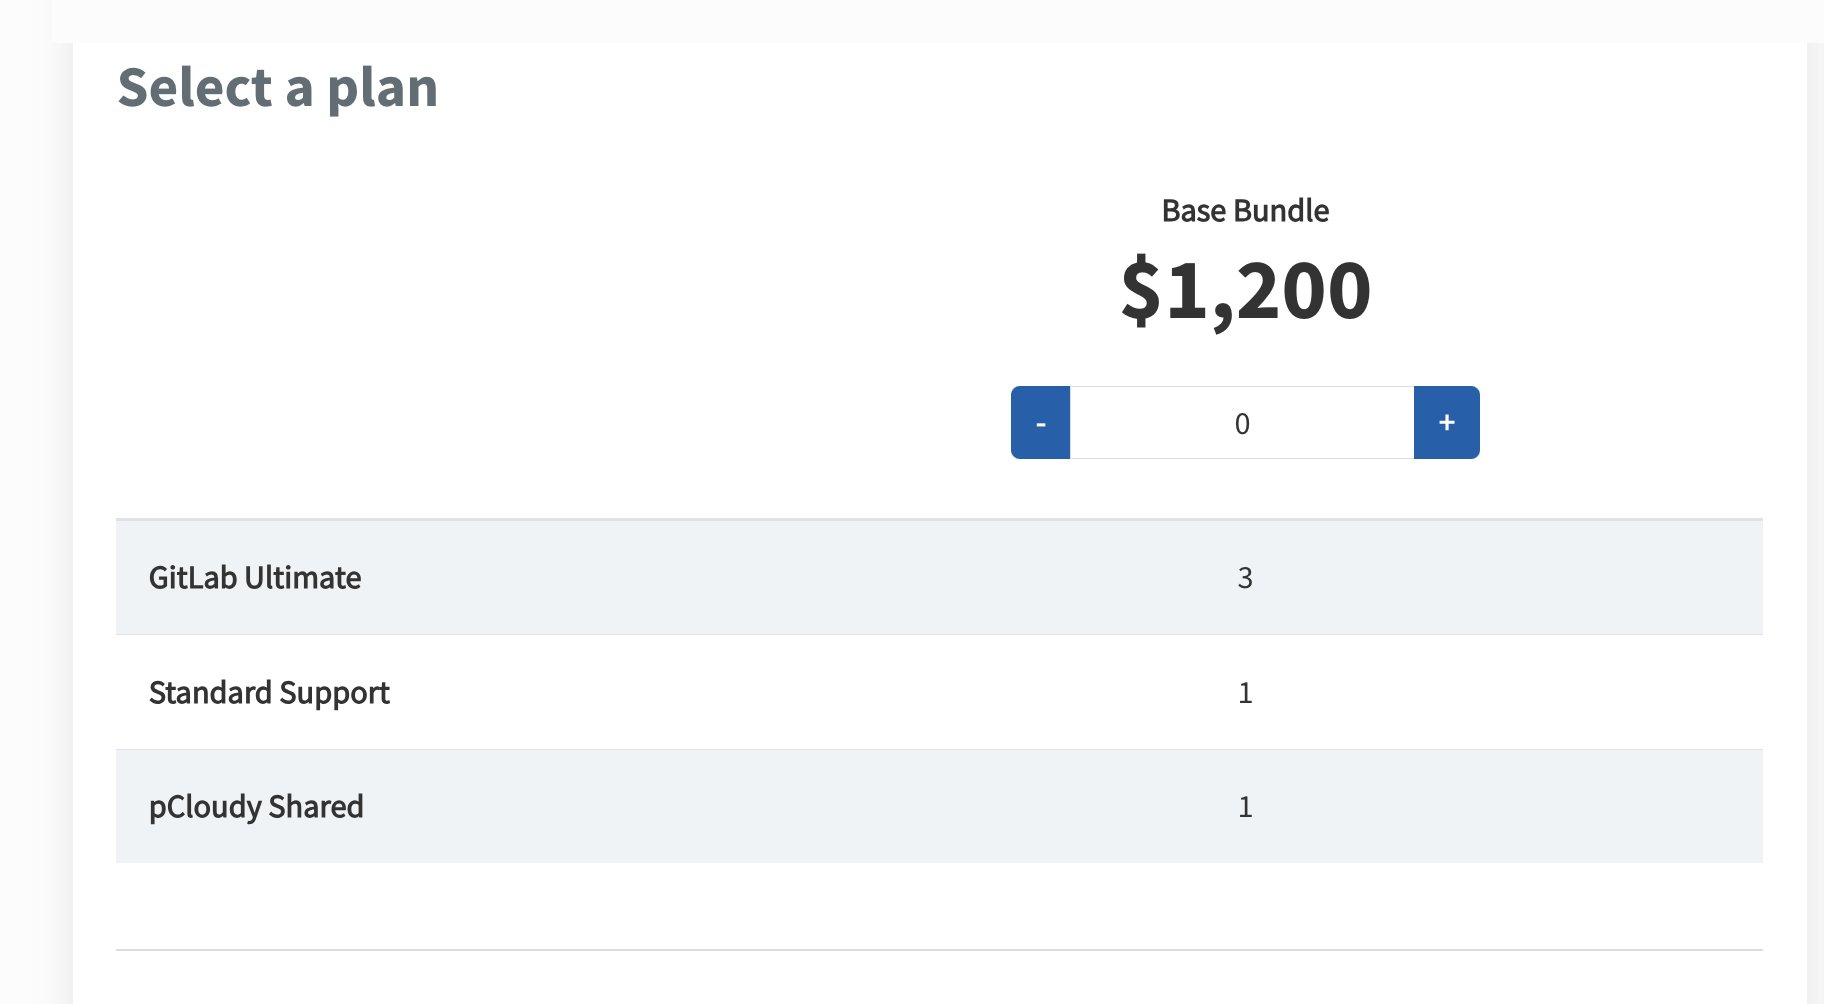Click the GitLab Ultimate feature label

pos(255,578)
